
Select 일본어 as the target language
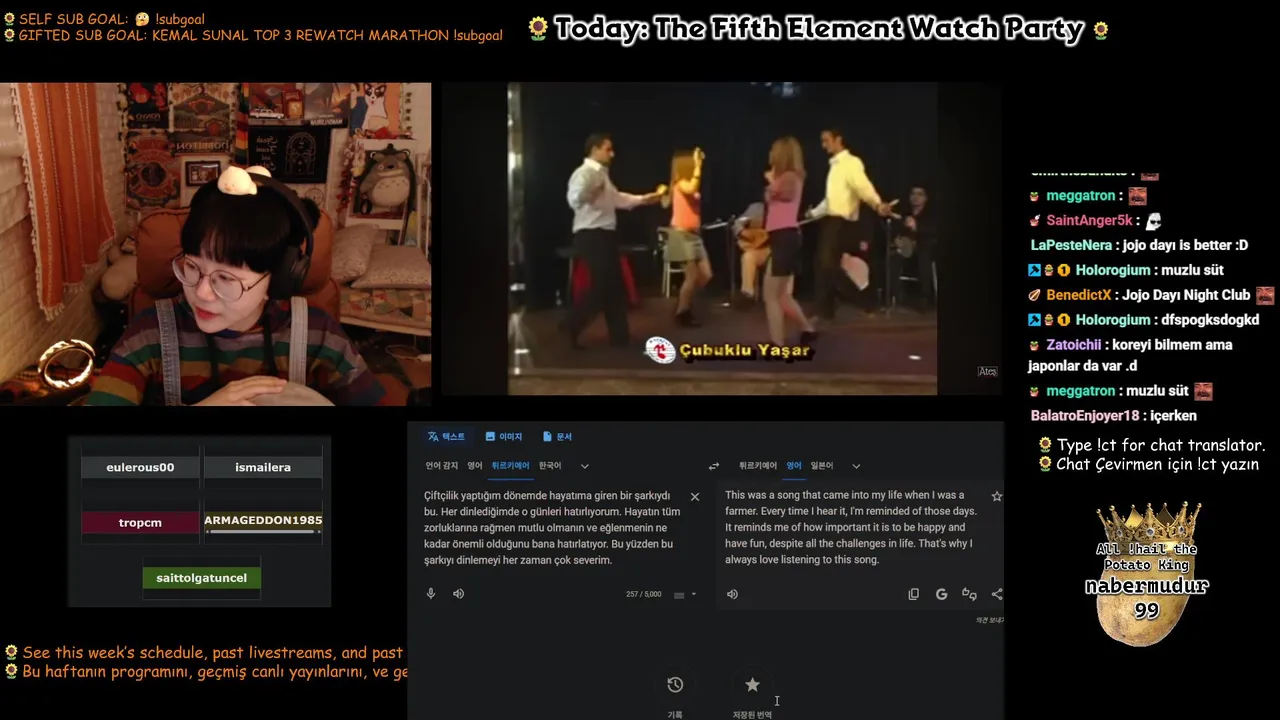822,466
